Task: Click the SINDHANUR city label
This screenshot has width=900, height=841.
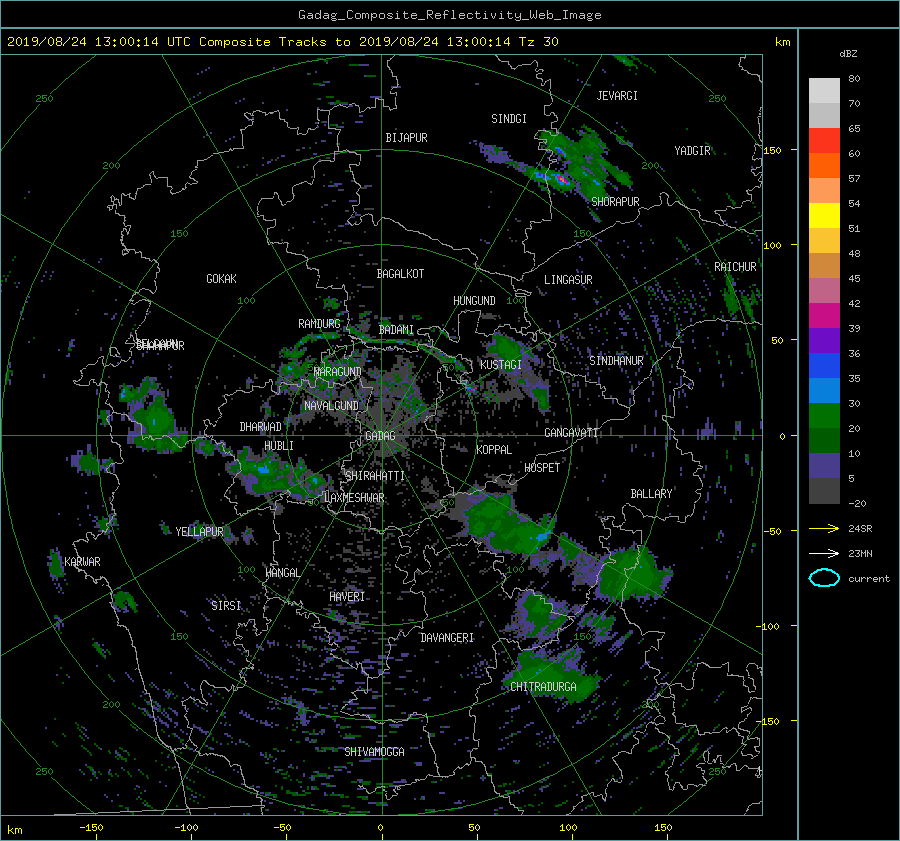Action: click(616, 361)
